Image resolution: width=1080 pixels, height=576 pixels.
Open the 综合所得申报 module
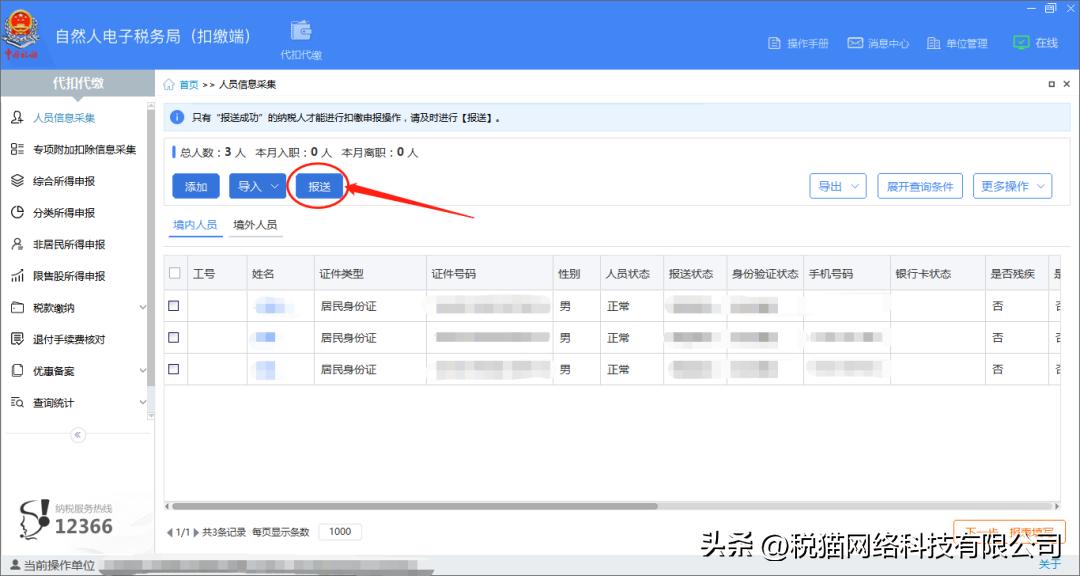point(63,181)
